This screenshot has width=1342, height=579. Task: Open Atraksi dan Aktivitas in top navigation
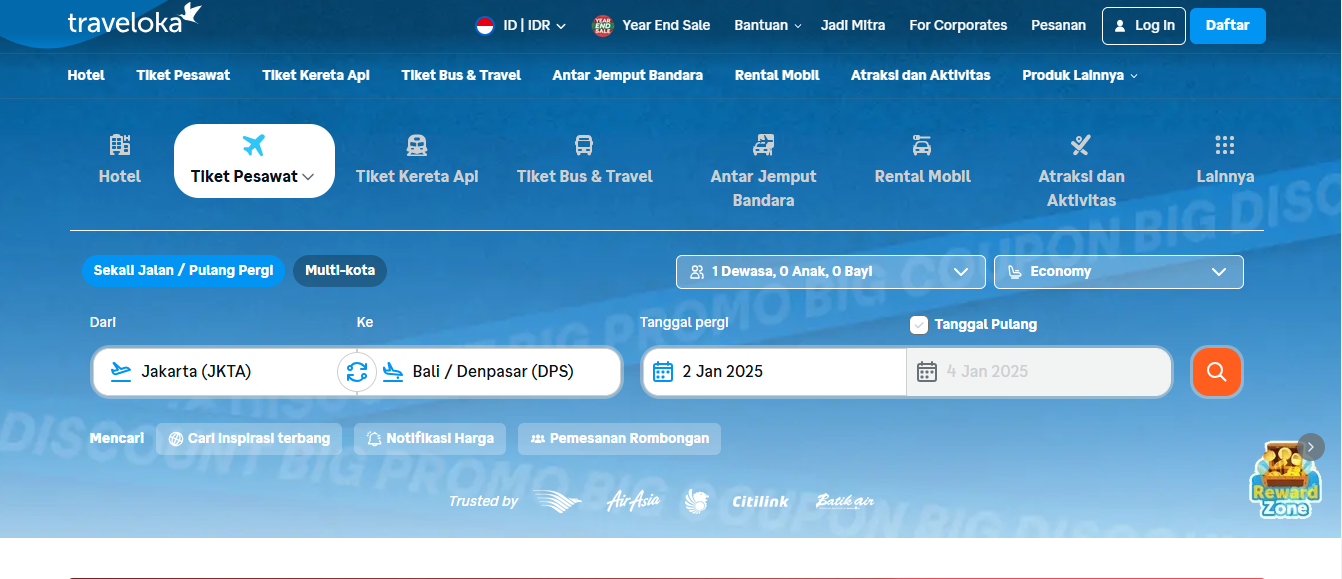pyautogui.click(x=921, y=75)
